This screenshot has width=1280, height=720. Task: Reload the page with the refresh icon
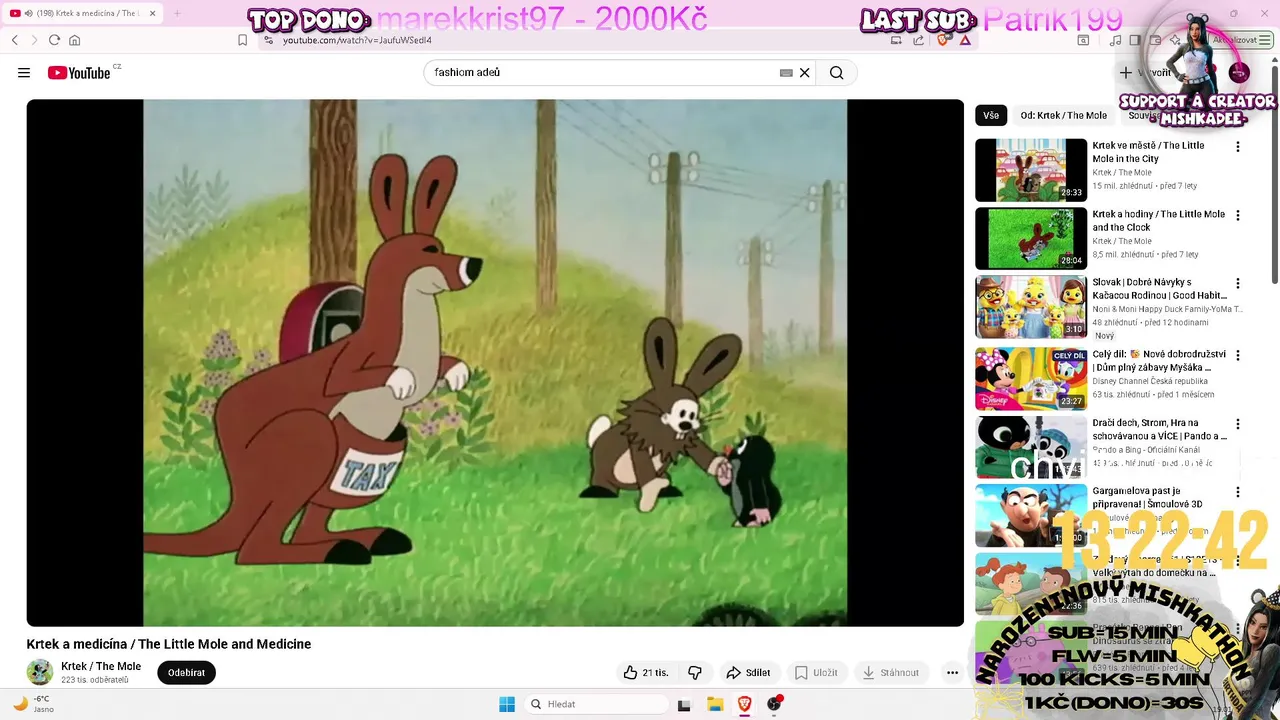tap(54, 40)
